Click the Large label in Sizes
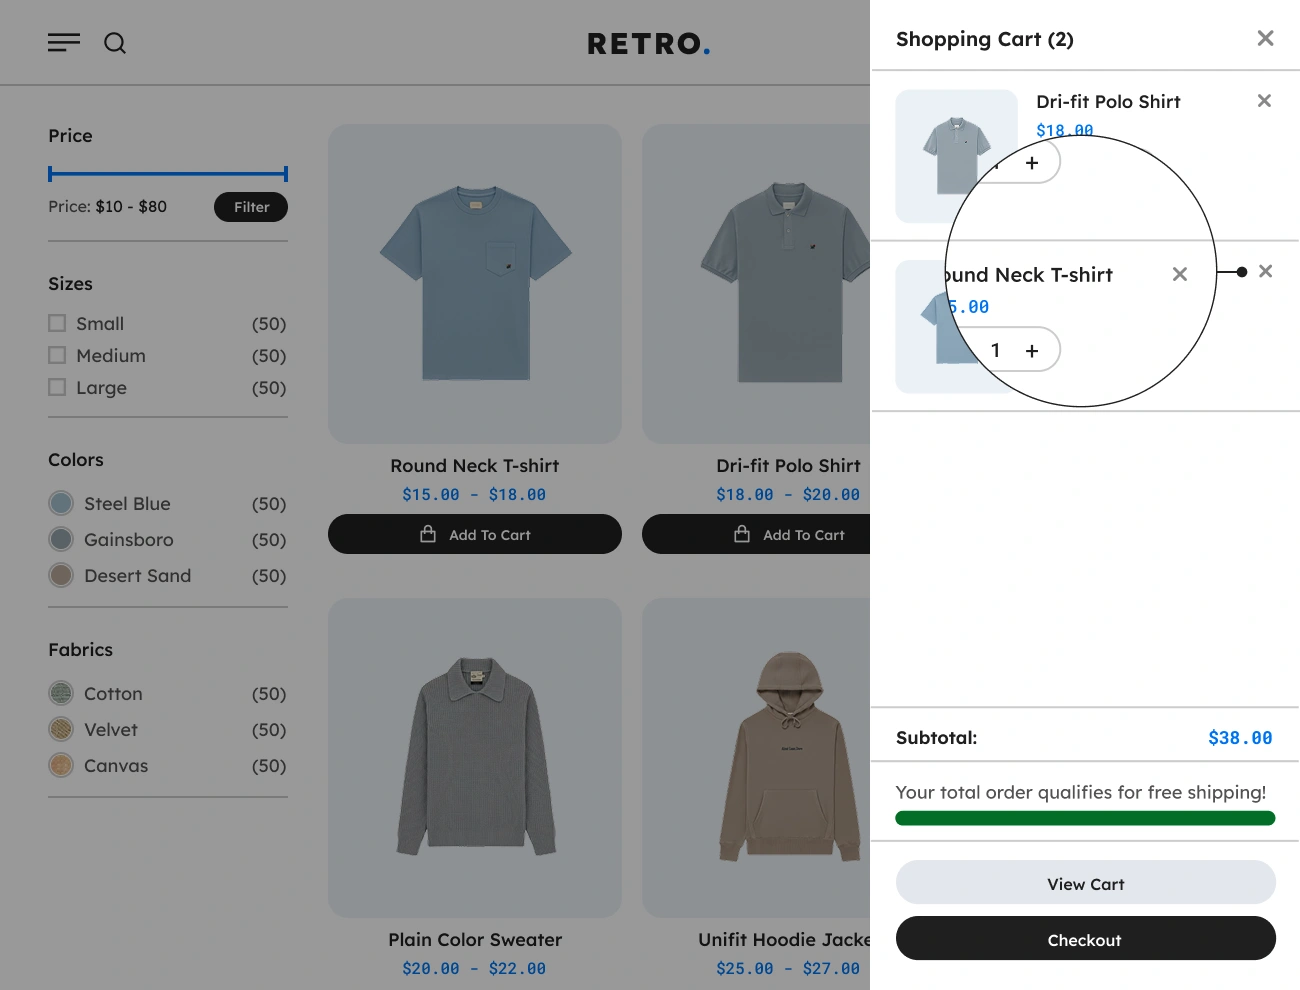Screen dimensions: 1300x990 (101, 388)
